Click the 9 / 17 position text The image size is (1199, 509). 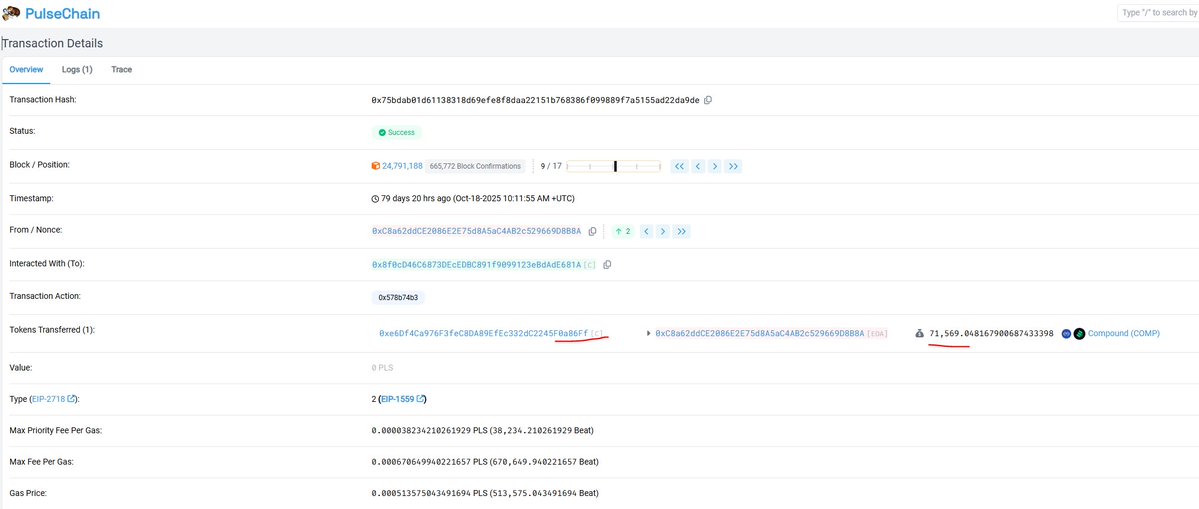pyautogui.click(x=551, y=166)
